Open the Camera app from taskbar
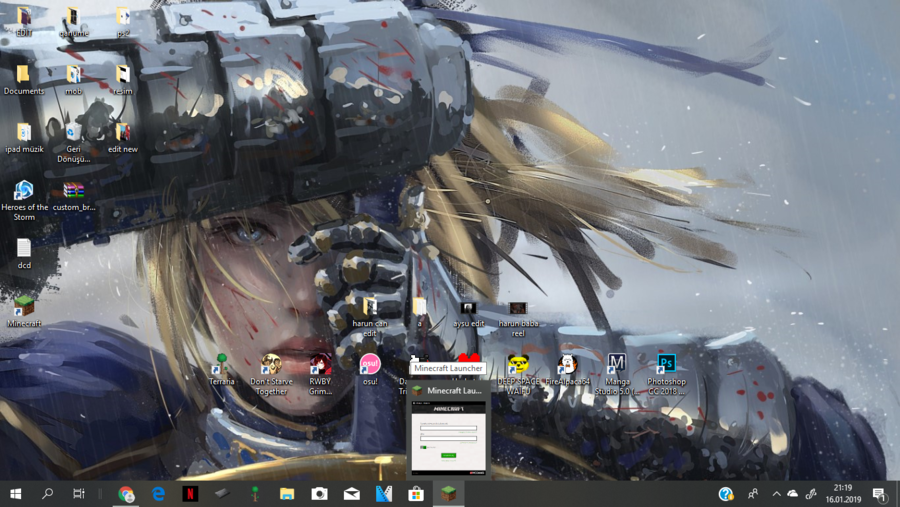Image resolution: width=900 pixels, height=507 pixels. 319,494
